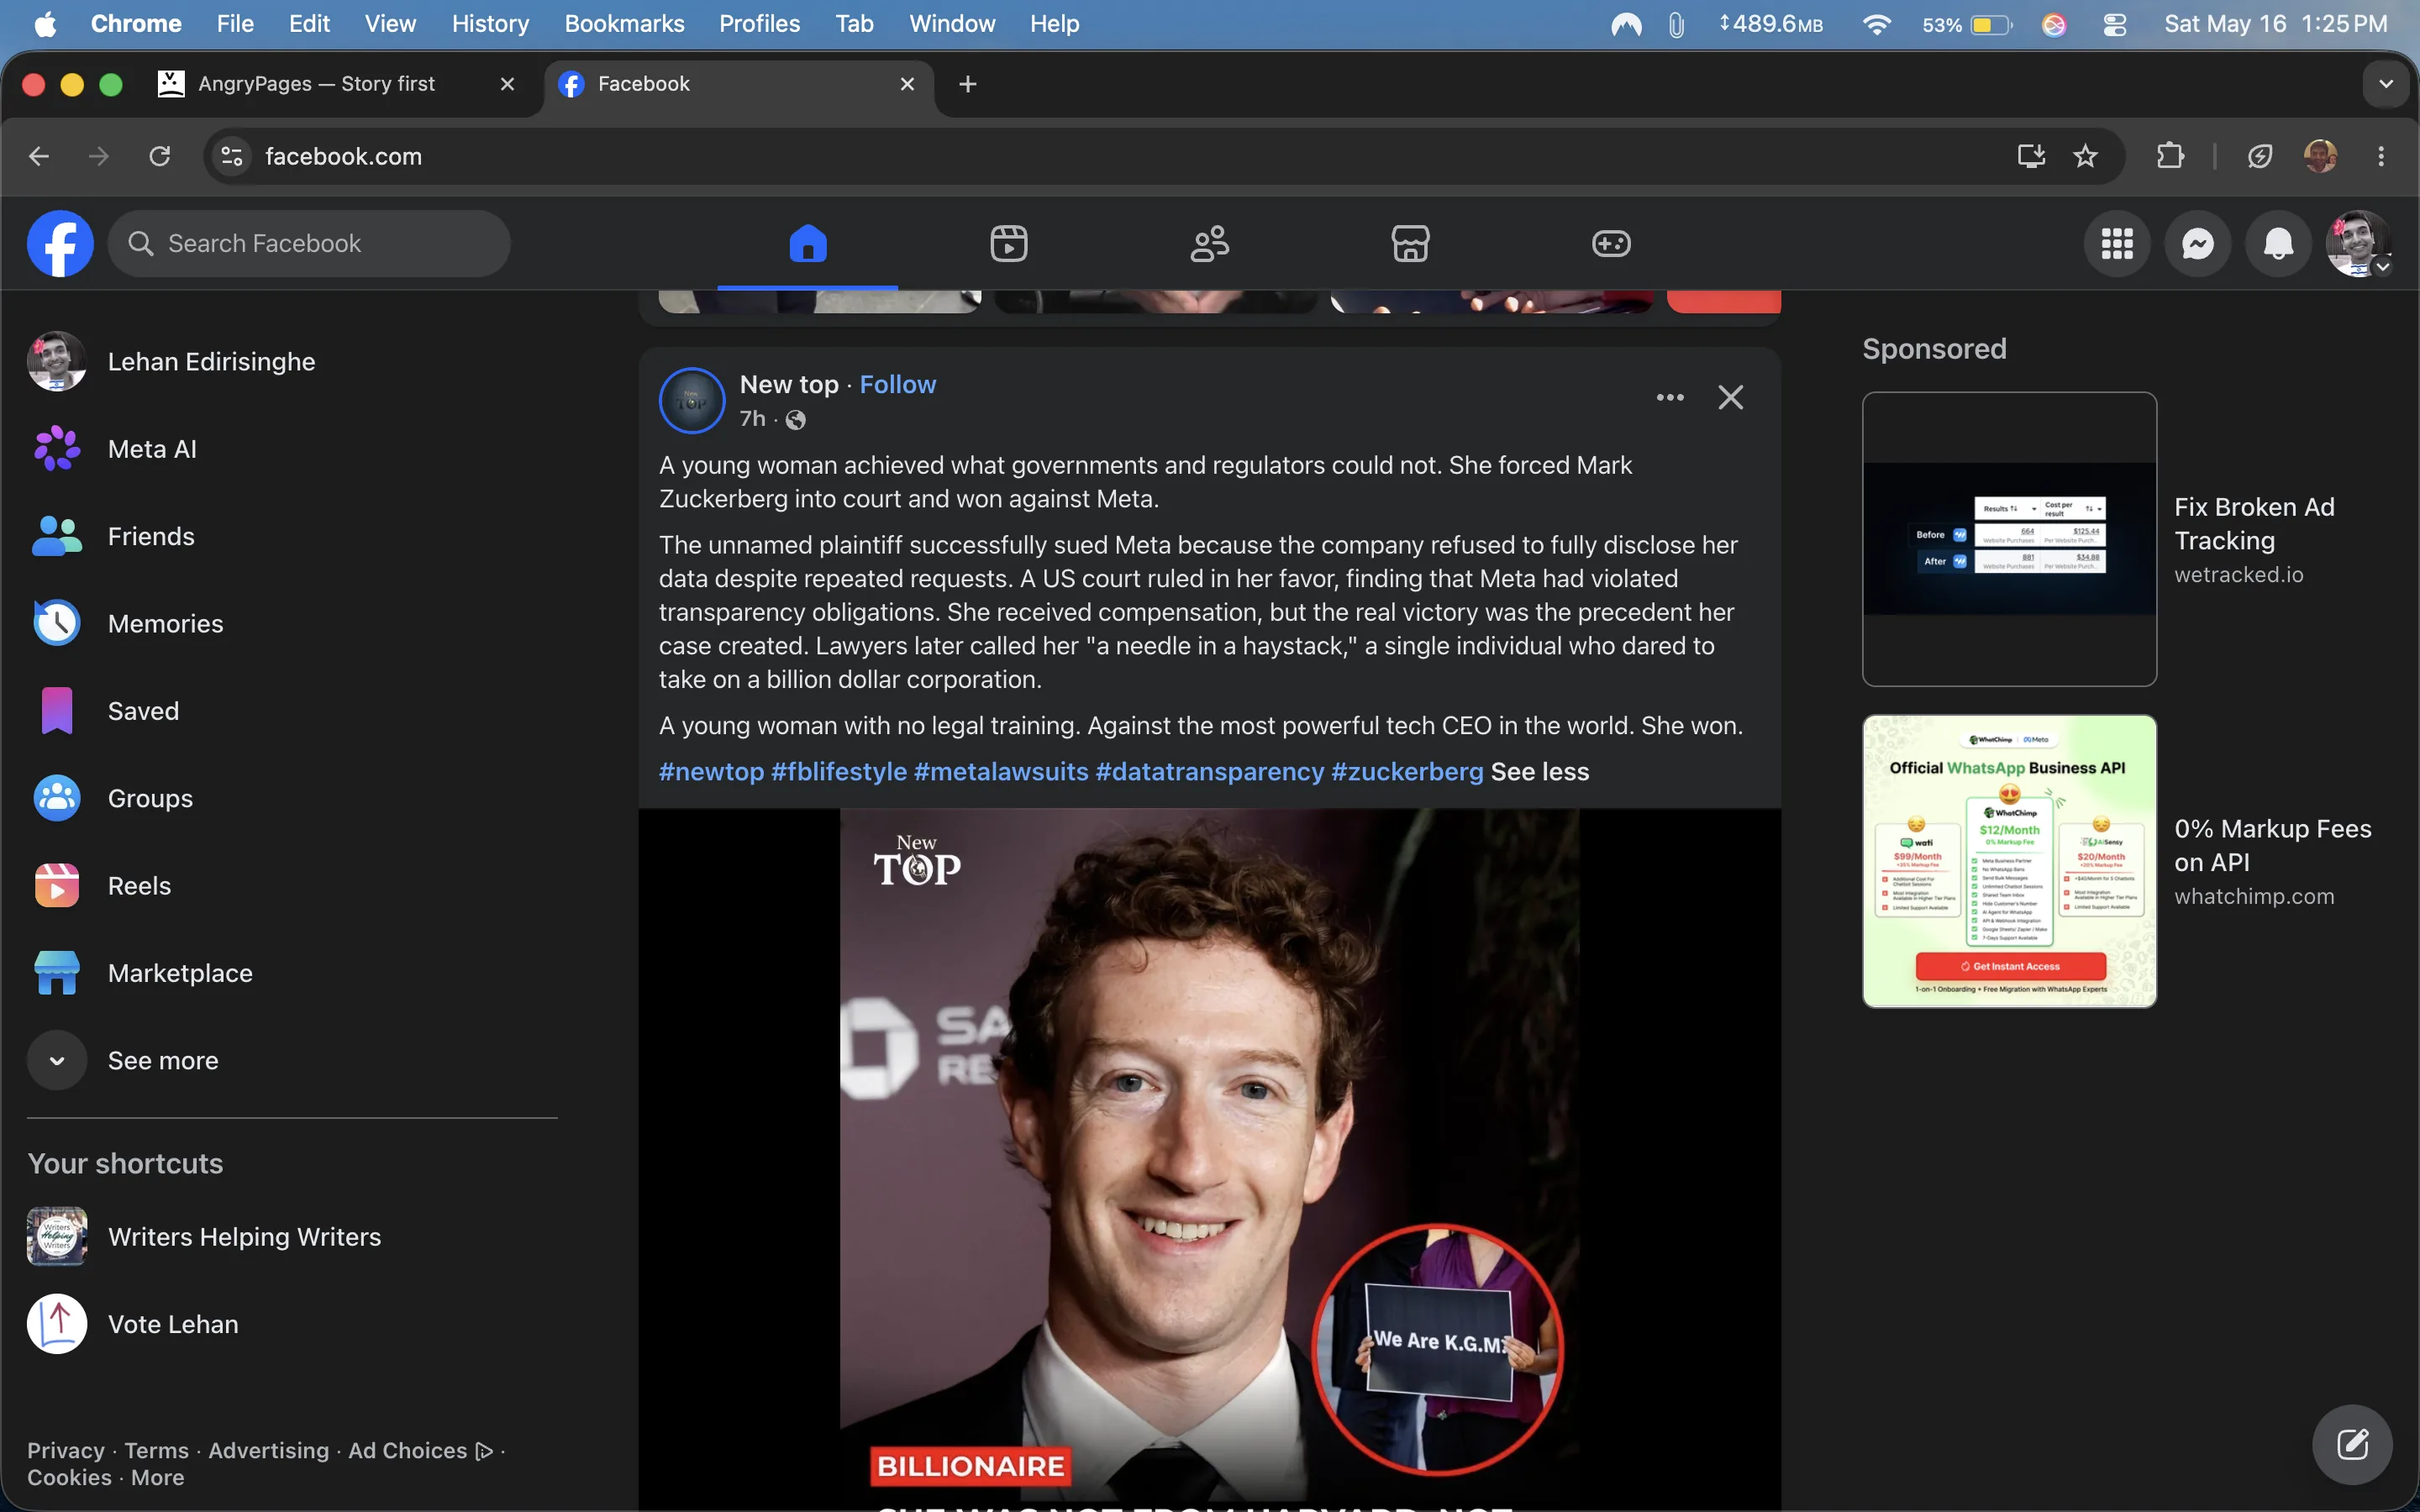Screen dimensions: 2420x1512
Task: Open the Chrome three-dot menu
Action: (2381, 156)
